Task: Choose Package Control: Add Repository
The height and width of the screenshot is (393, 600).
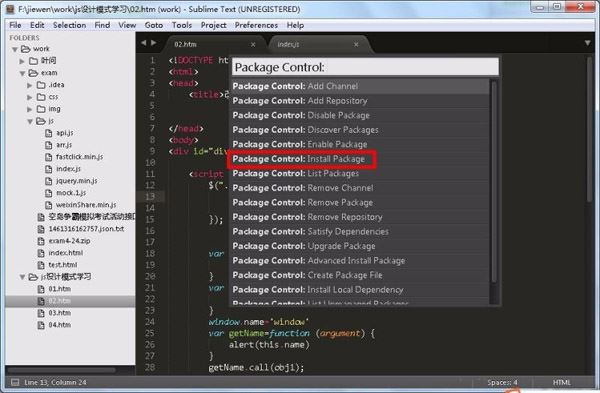Action: point(360,101)
